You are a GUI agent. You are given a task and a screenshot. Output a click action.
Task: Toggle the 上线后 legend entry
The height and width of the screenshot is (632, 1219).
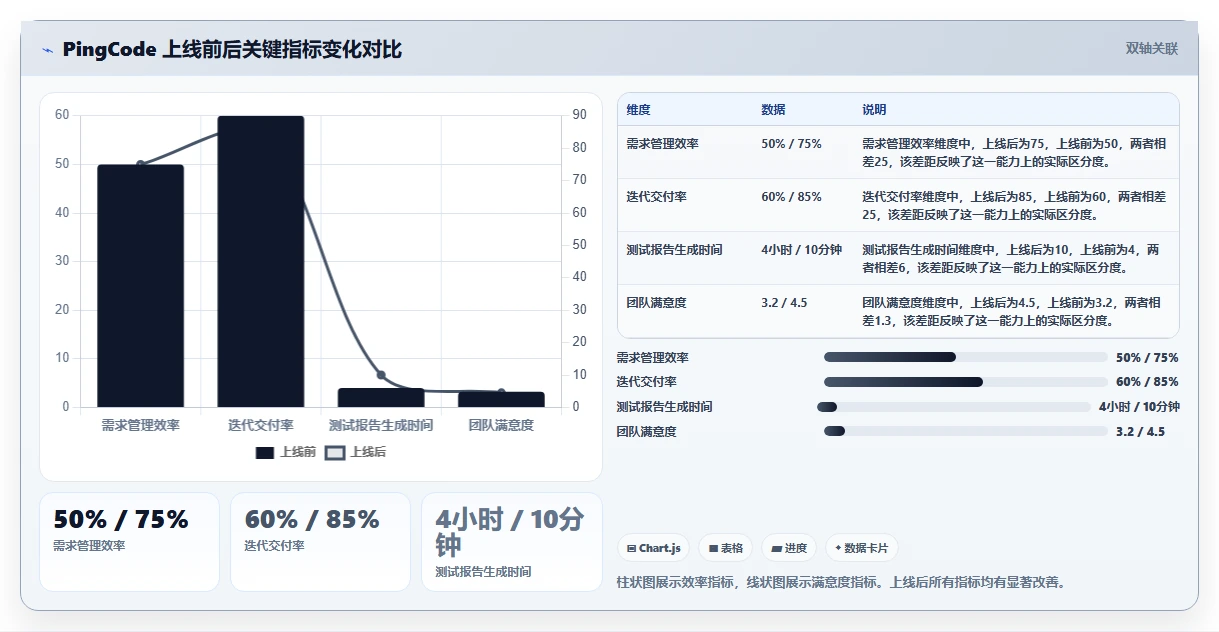pos(355,452)
